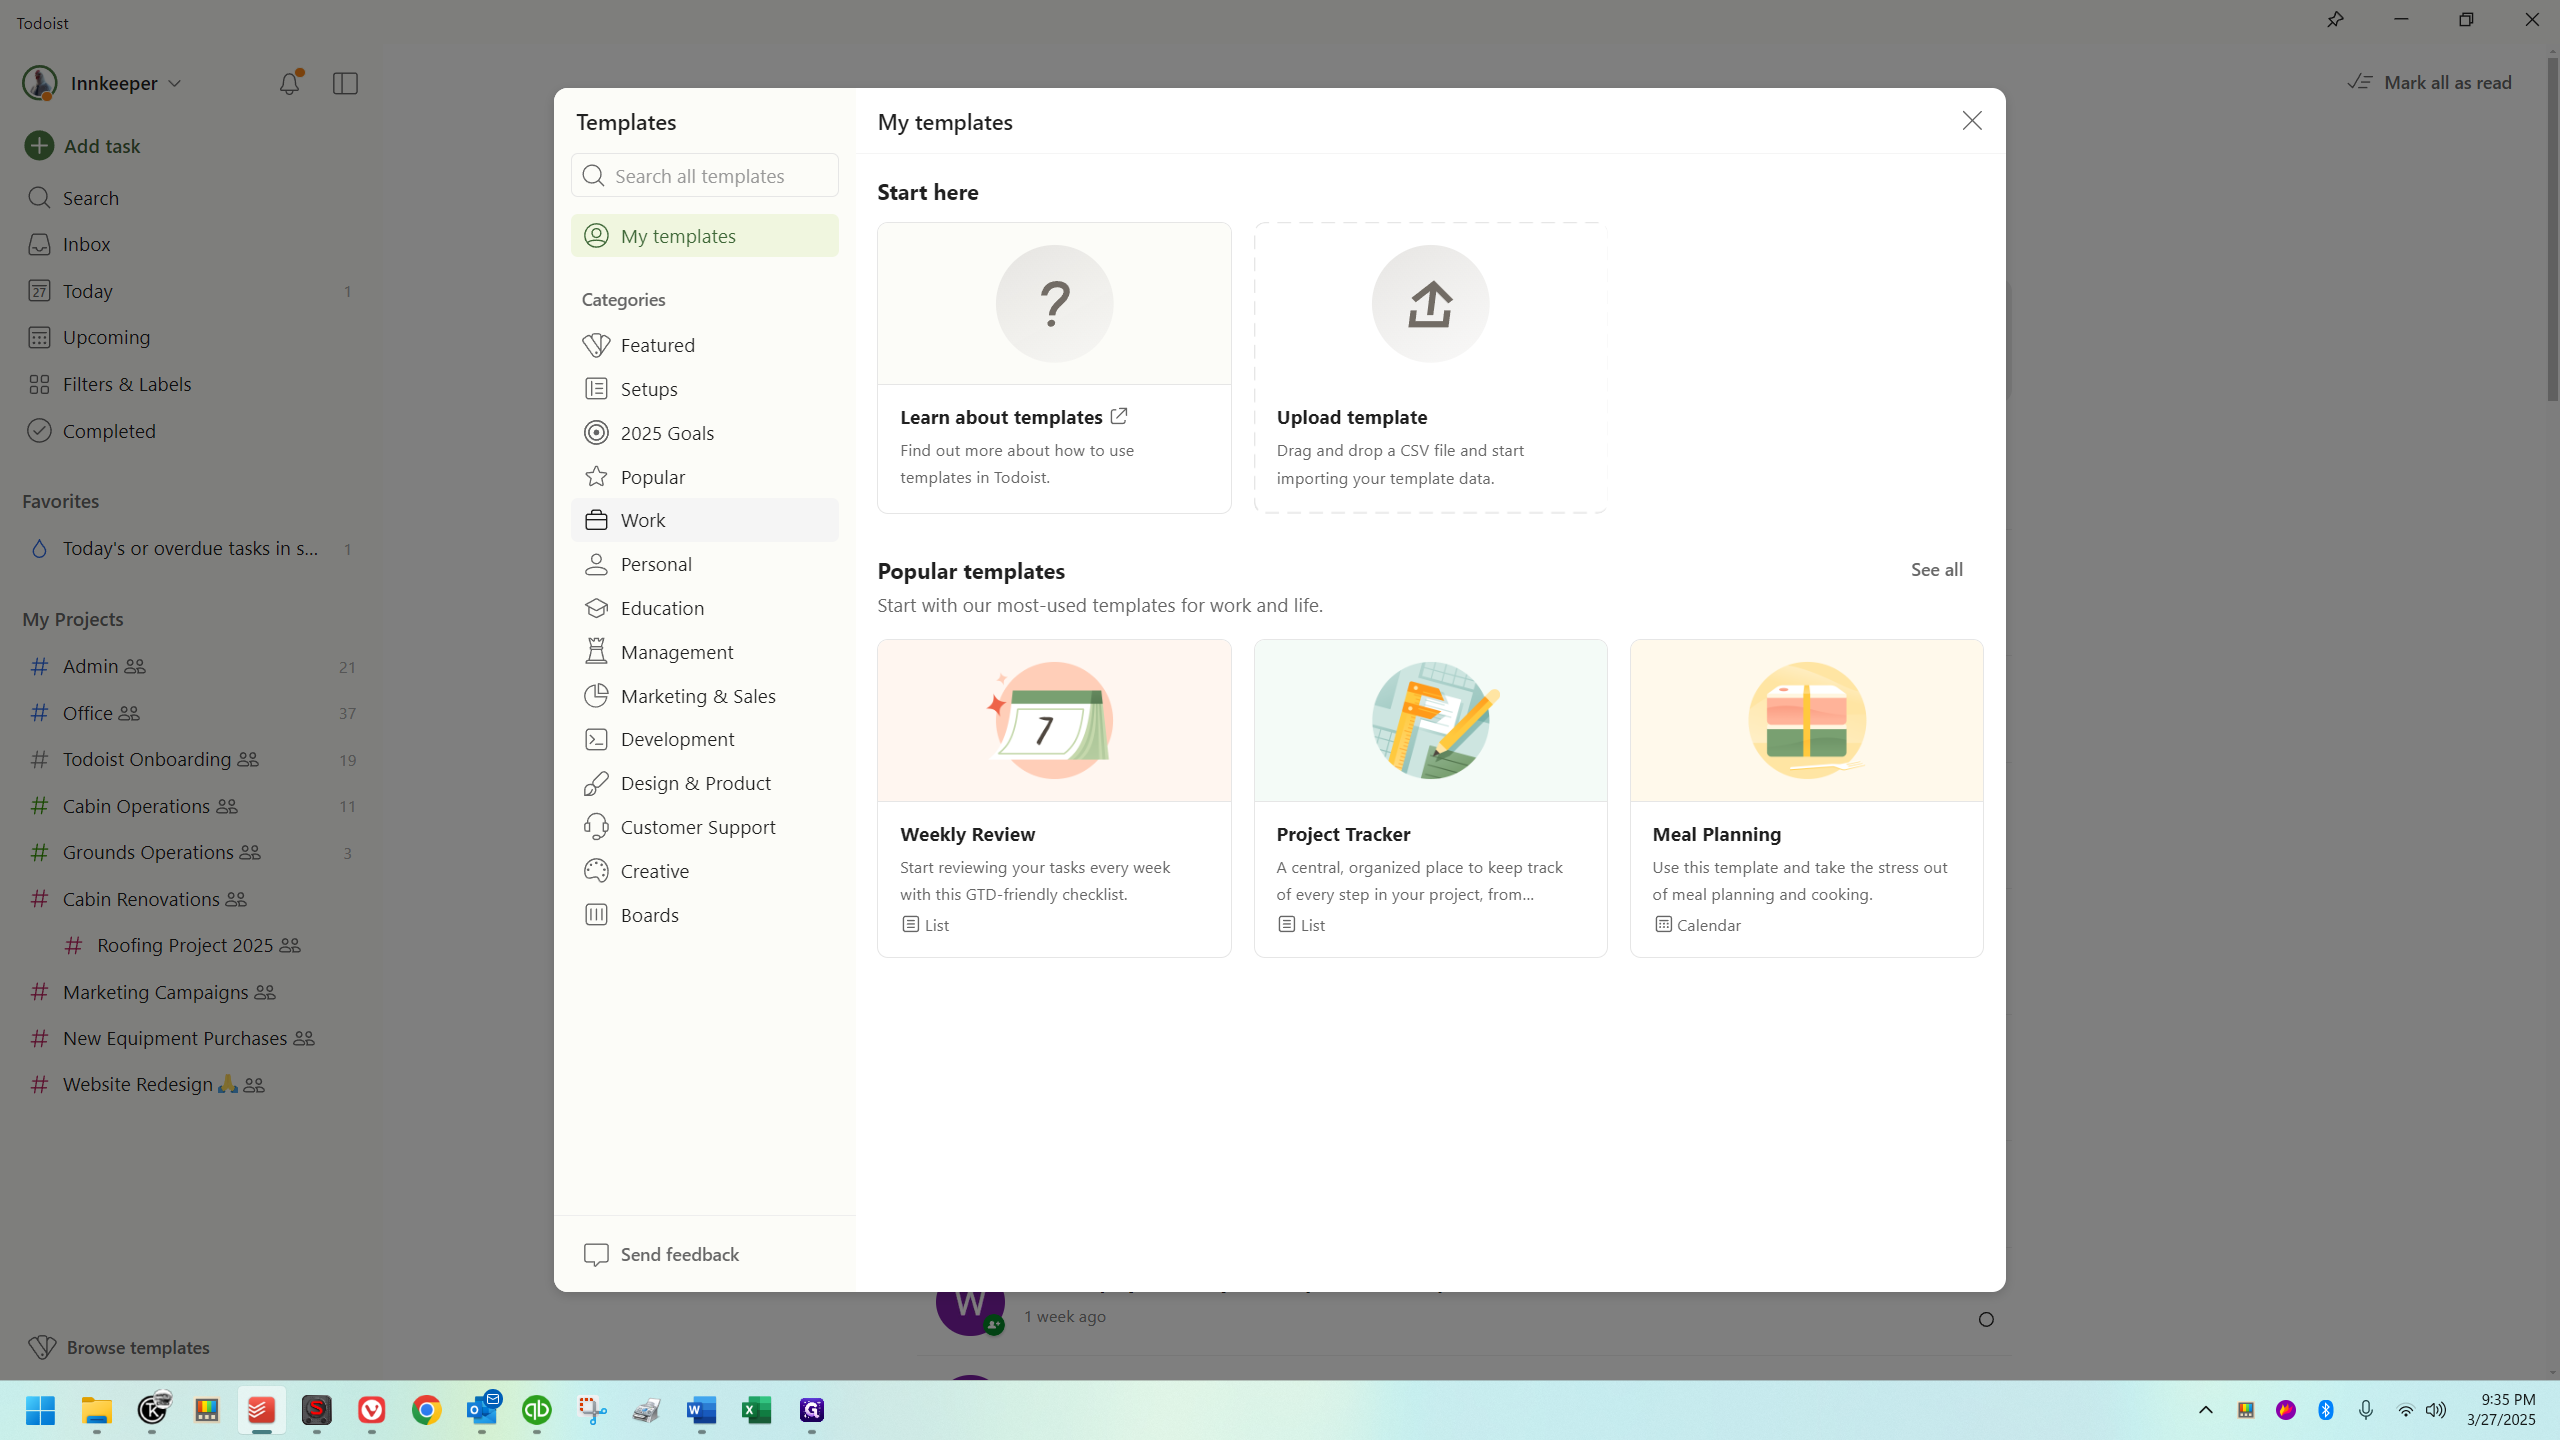2560x1440 pixels.
Task: Select the Management category
Action: (705, 652)
